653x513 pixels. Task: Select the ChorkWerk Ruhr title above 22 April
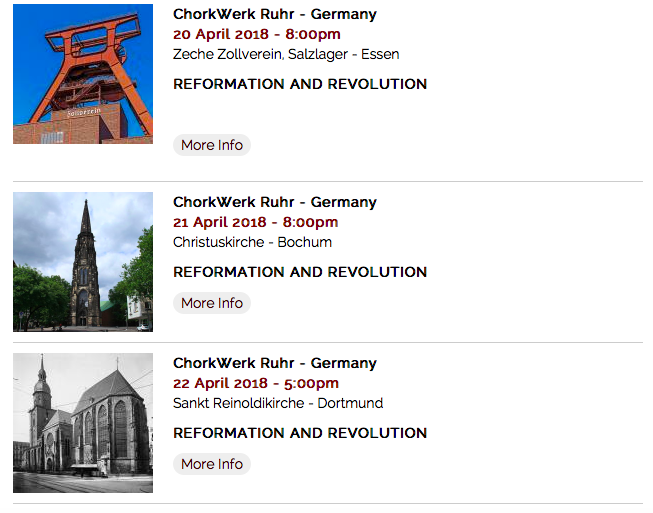click(x=275, y=363)
